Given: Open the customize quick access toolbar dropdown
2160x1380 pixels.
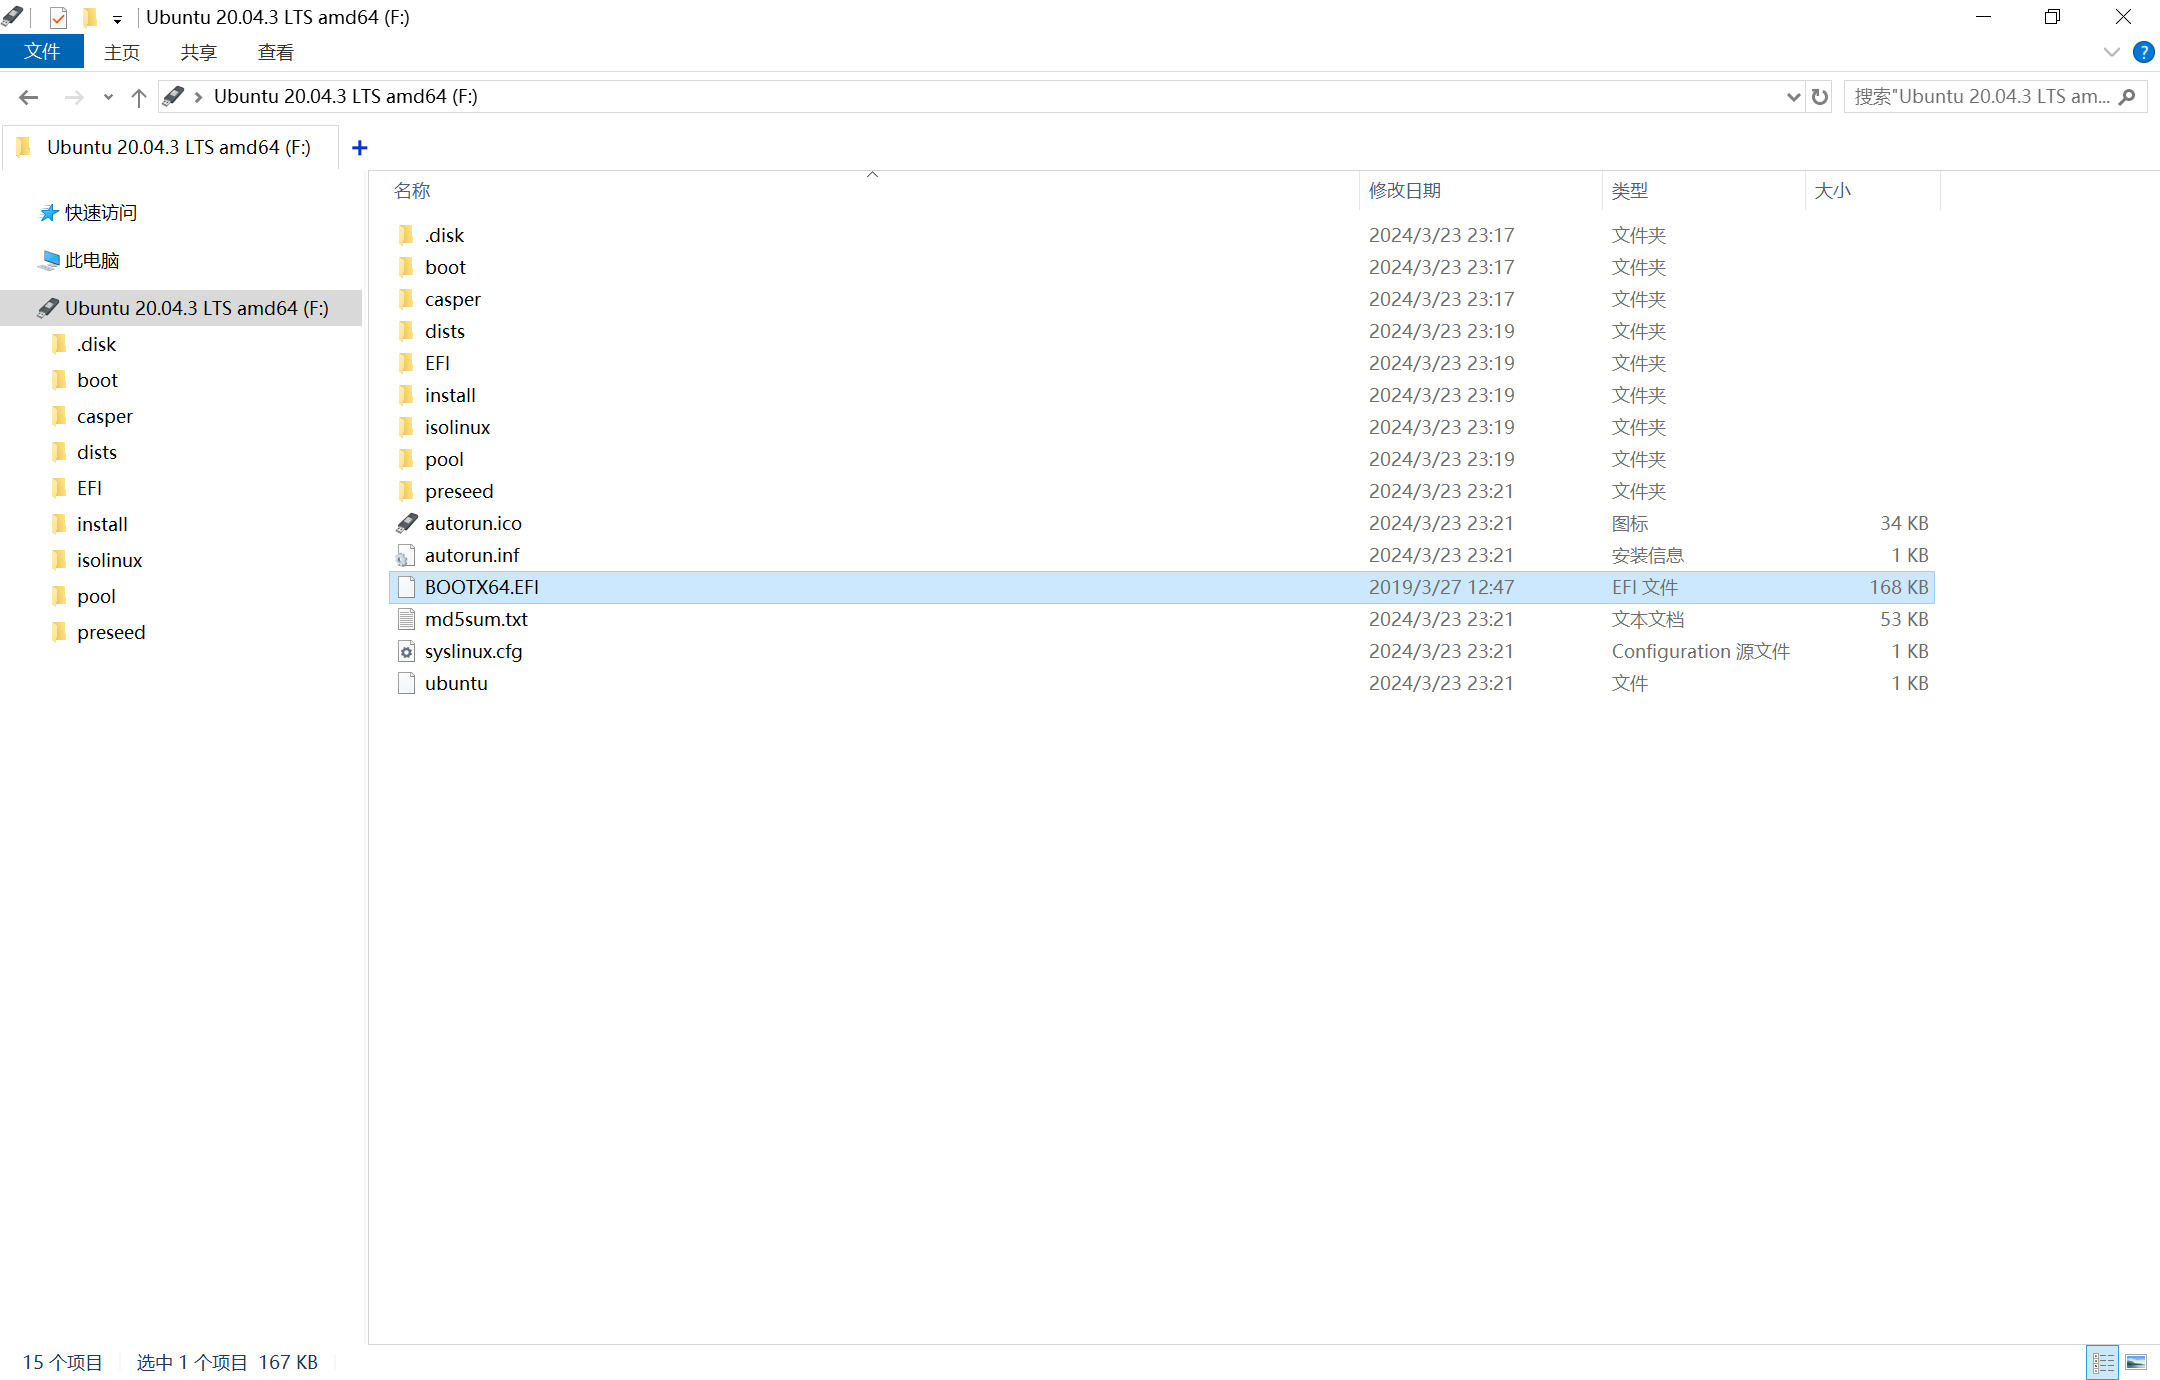Looking at the screenshot, I should (x=117, y=18).
